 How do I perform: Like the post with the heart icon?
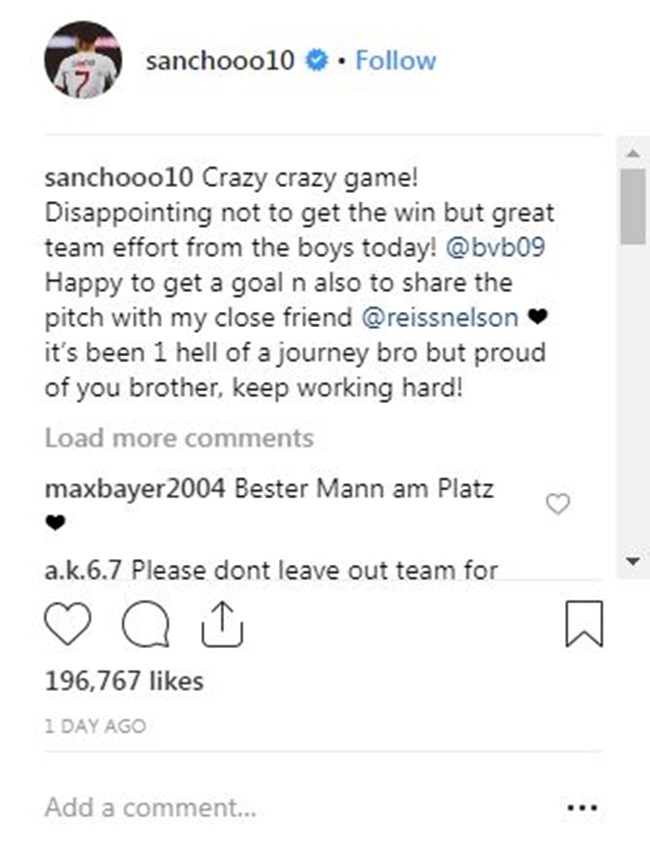point(69,627)
